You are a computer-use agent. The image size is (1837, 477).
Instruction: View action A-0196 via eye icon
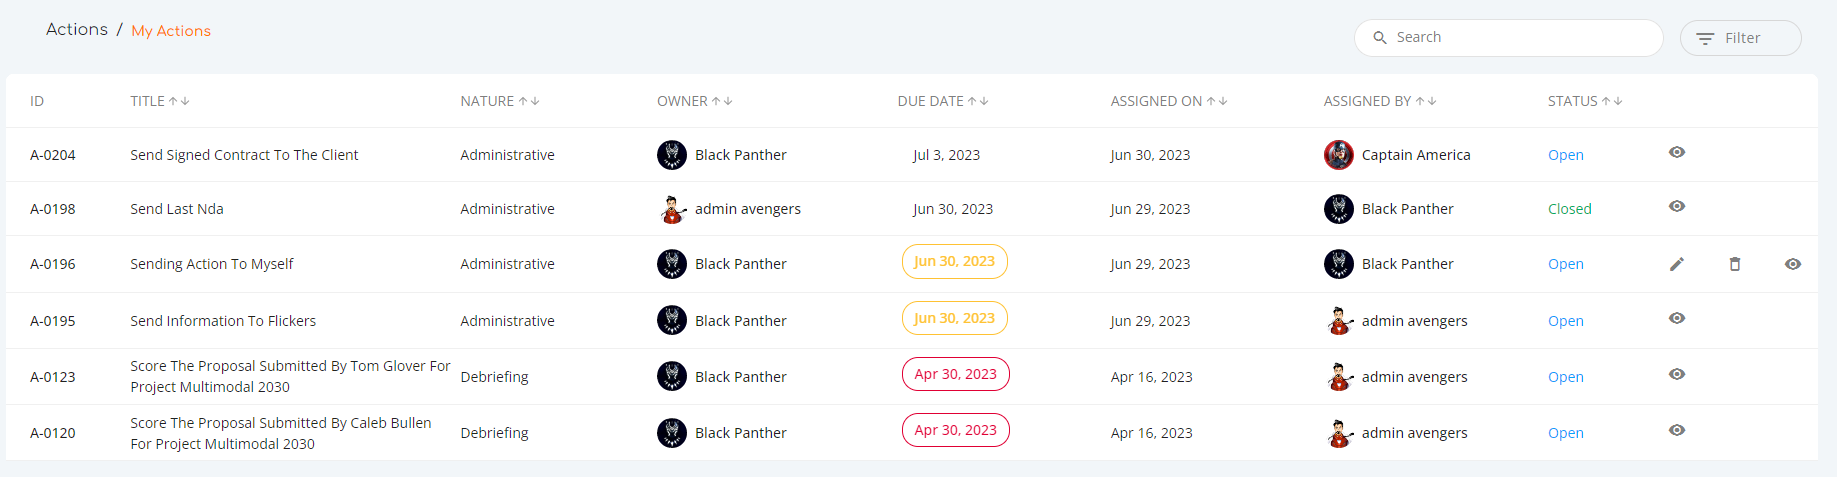pyautogui.click(x=1793, y=264)
